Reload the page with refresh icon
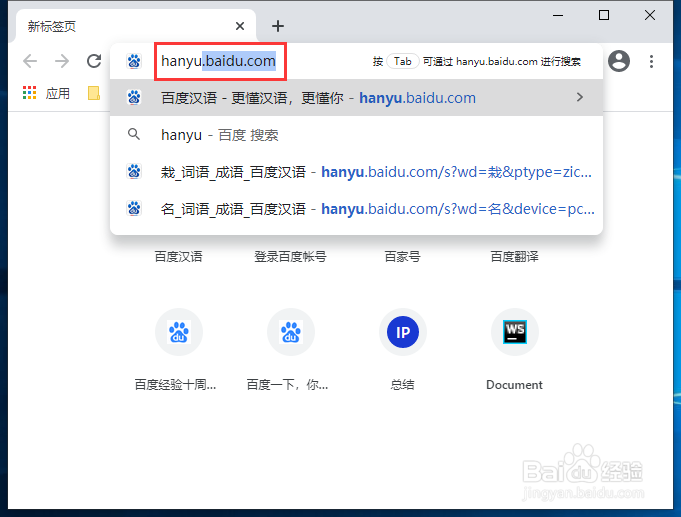This screenshot has height=517, width=681. click(94, 61)
